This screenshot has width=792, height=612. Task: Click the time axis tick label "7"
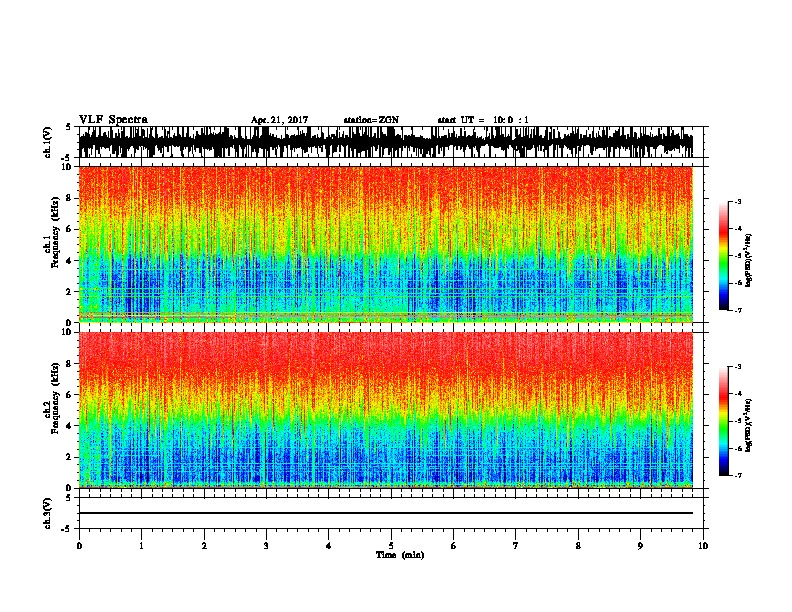pos(516,546)
